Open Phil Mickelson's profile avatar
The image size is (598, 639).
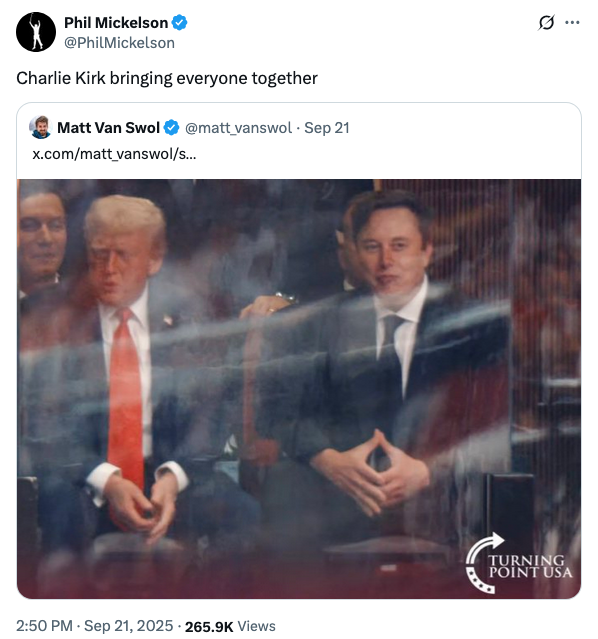[36, 32]
